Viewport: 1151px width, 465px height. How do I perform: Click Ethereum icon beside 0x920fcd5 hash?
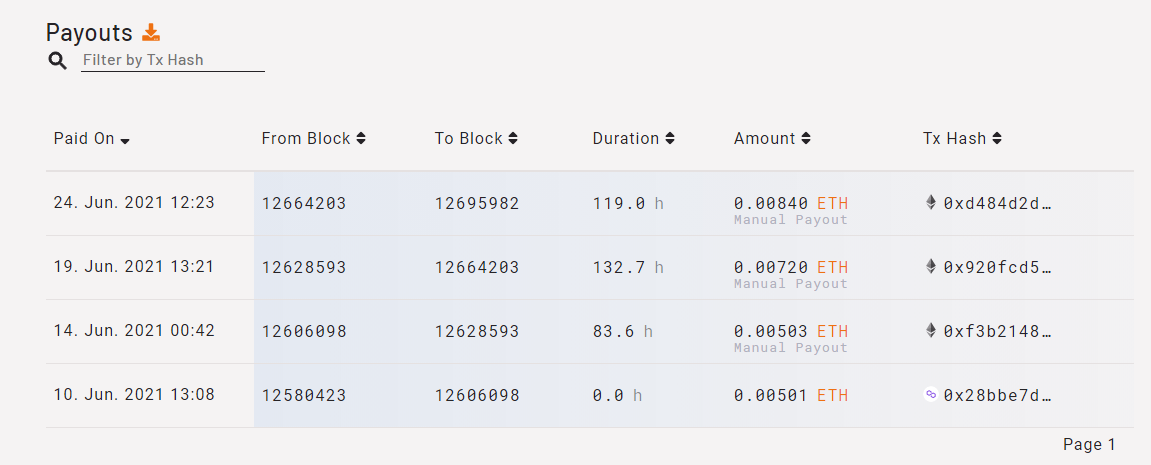pos(931,267)
